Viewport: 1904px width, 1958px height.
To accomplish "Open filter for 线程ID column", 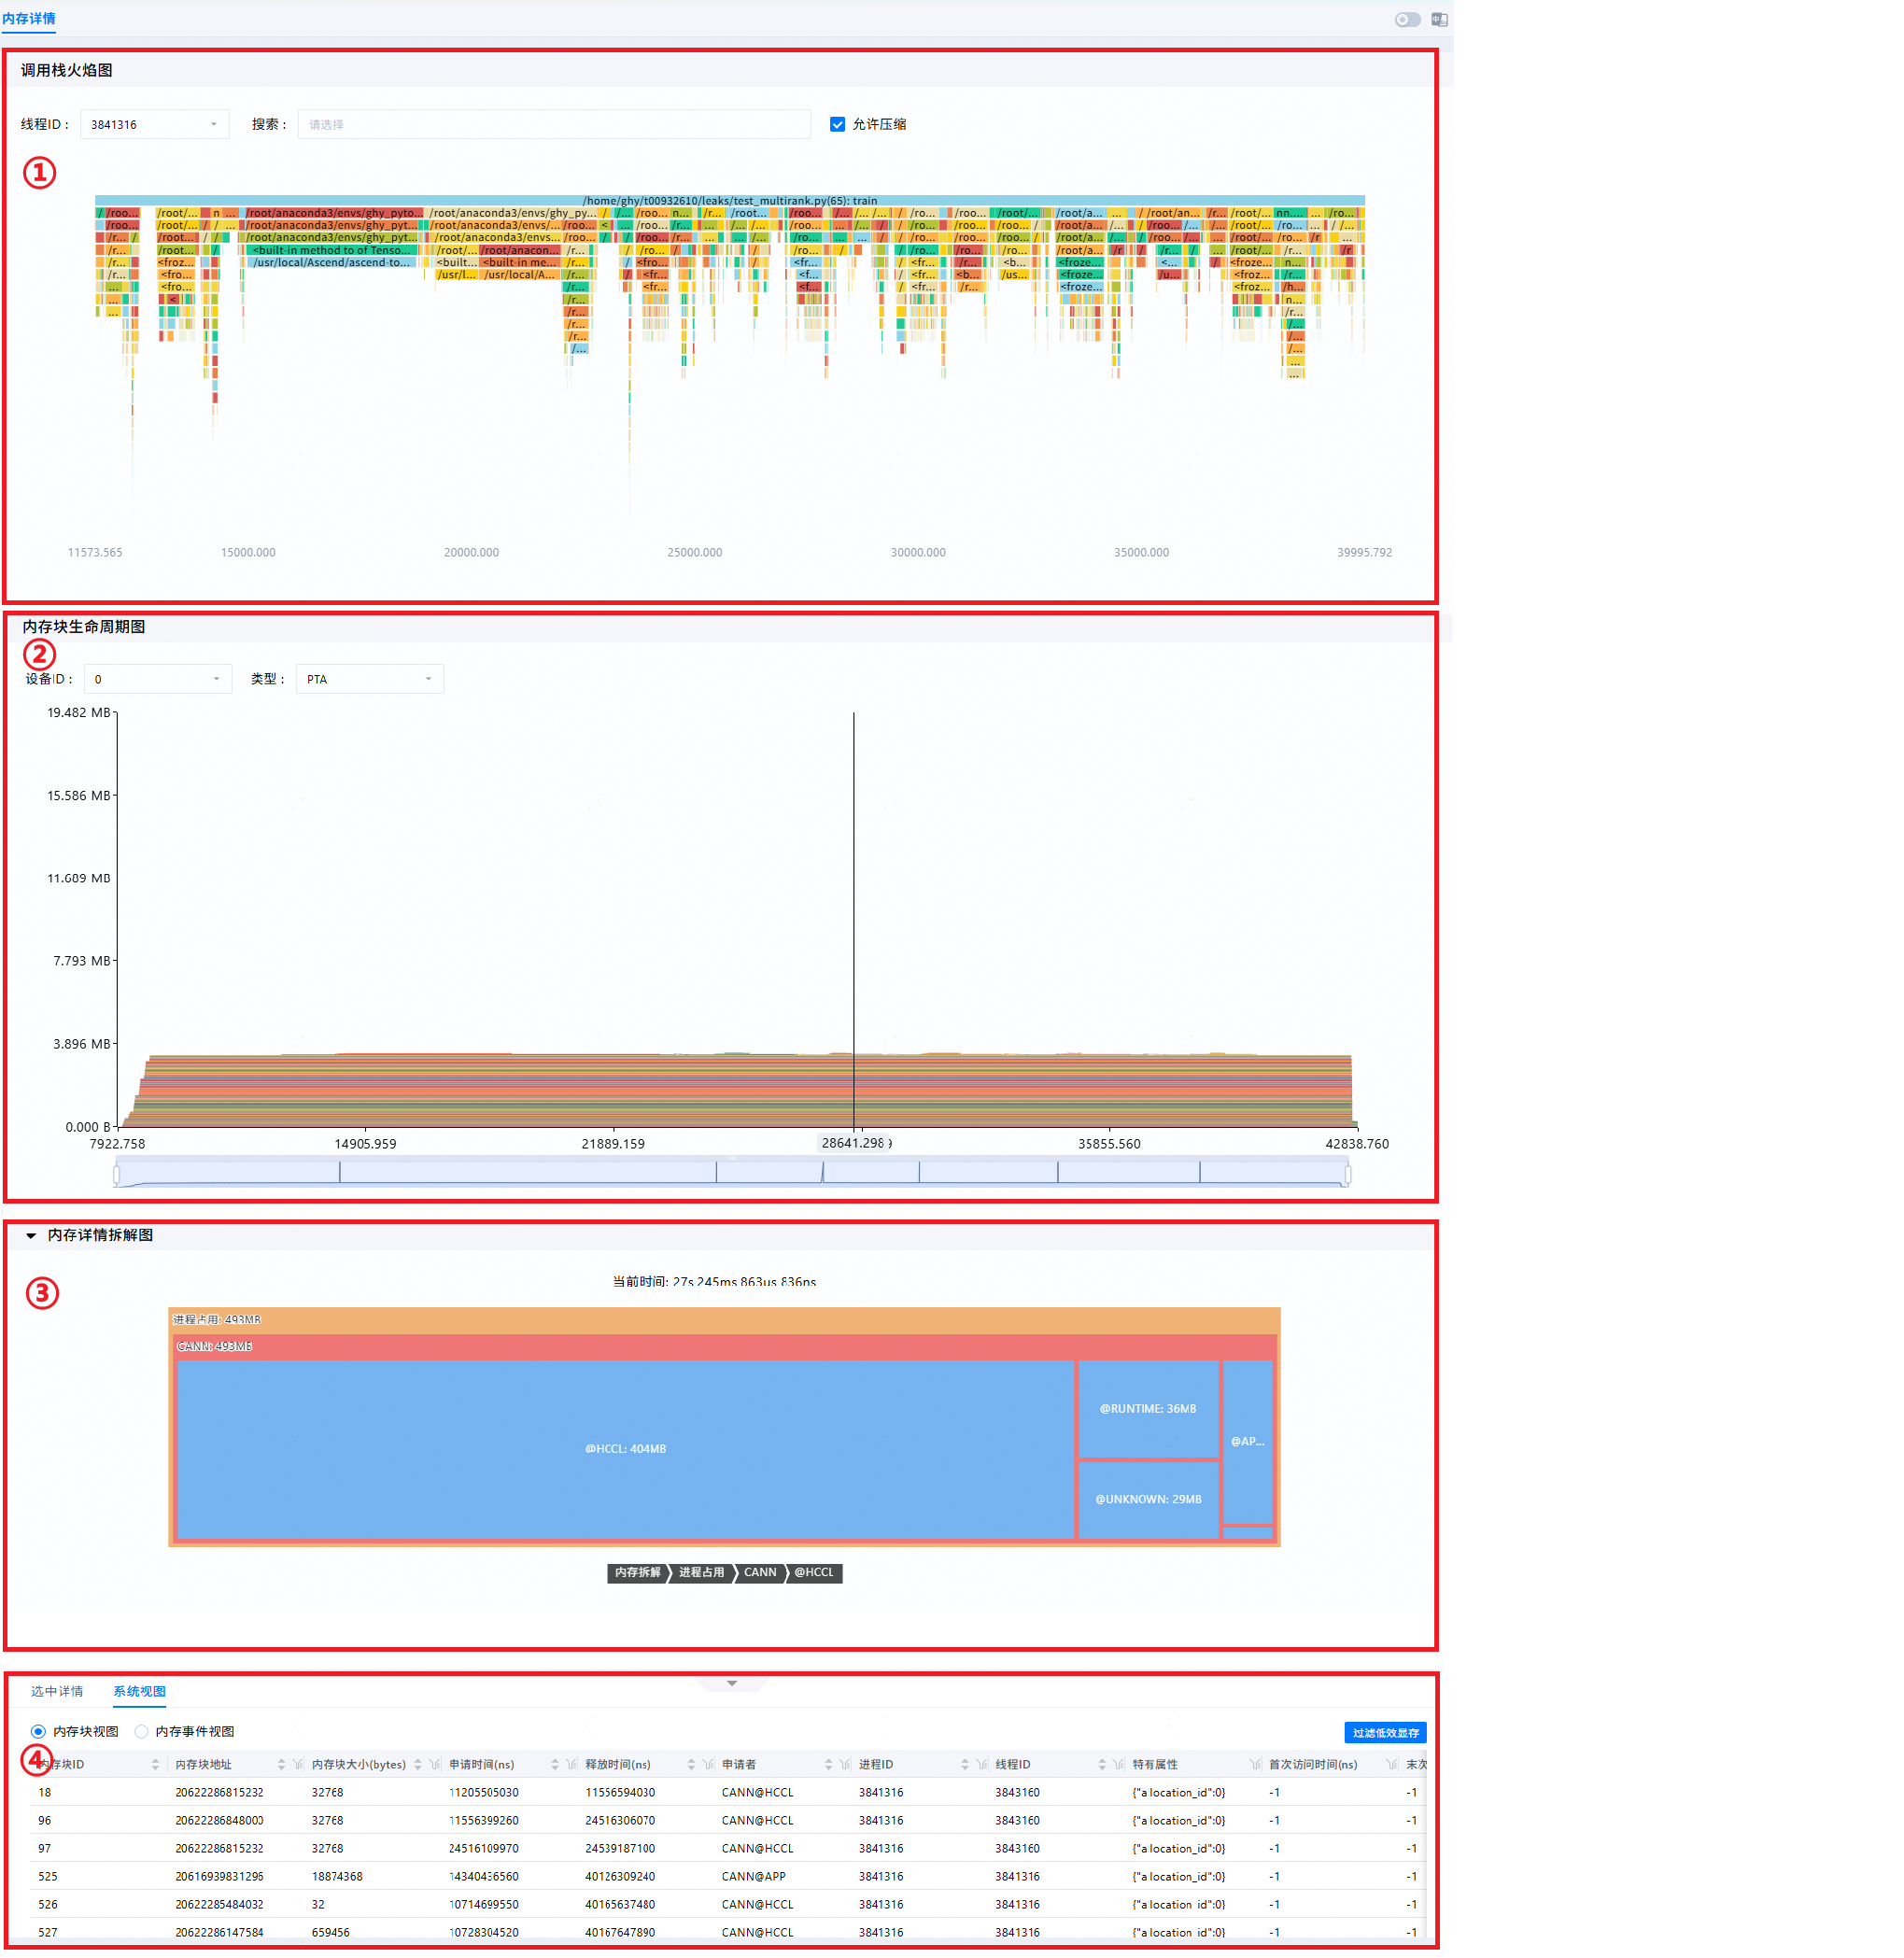I will coord(1119,1764).
